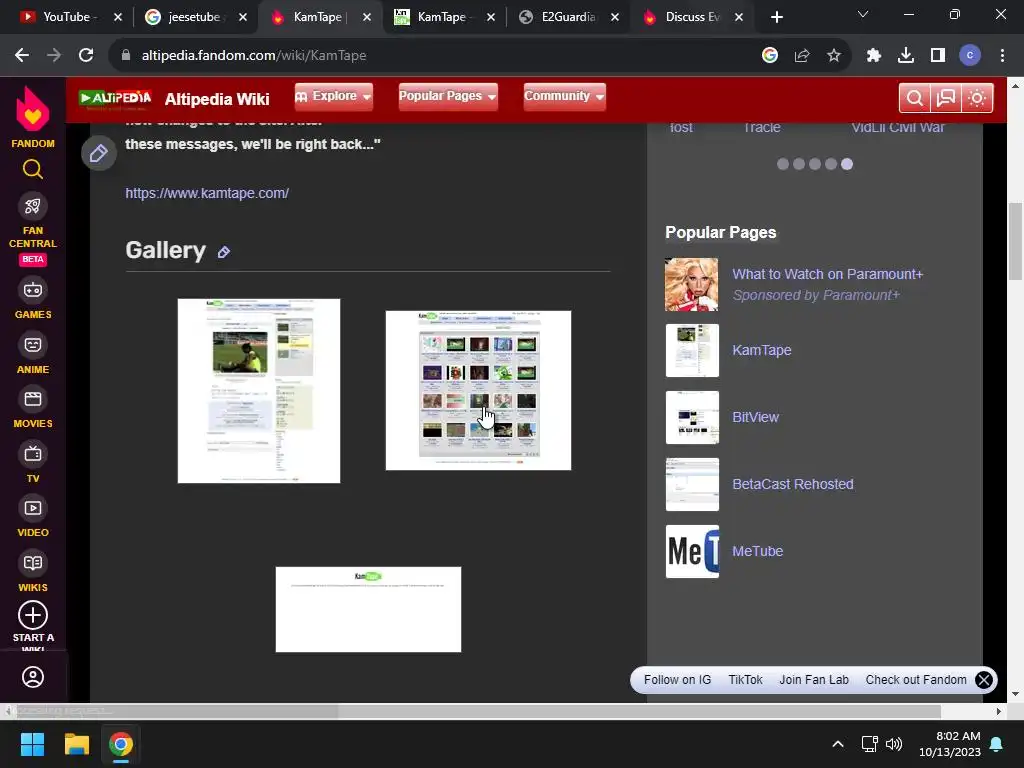The width and height of the screenshot is (1024, 768).
Task: Toggle light theme with sun icon
Action: click(x=977, y=98)
